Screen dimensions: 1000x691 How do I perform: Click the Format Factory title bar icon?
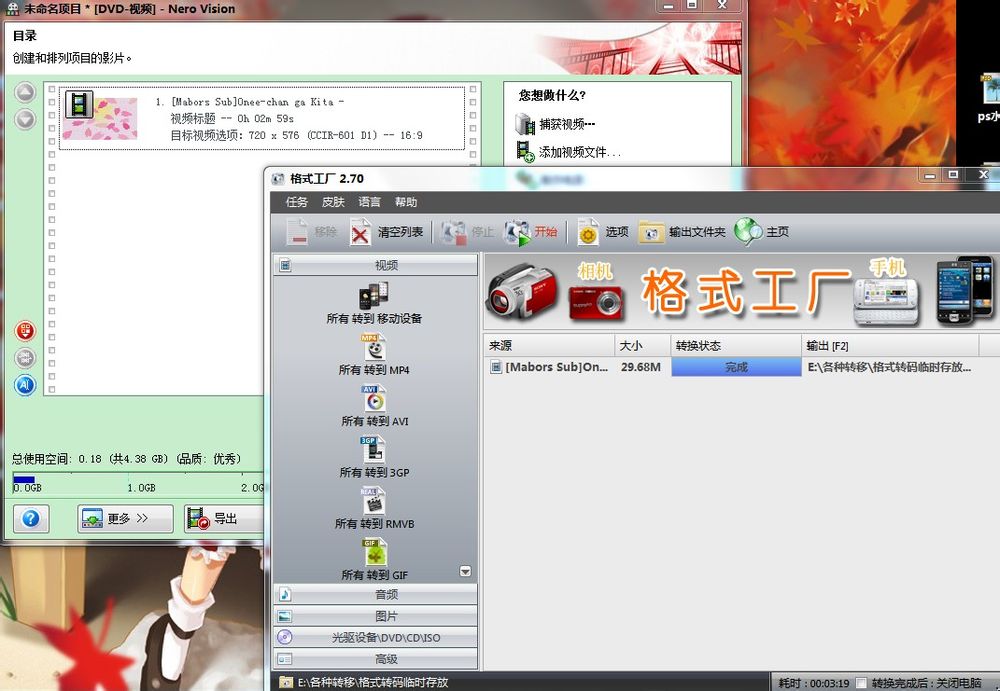pos(277,179)
